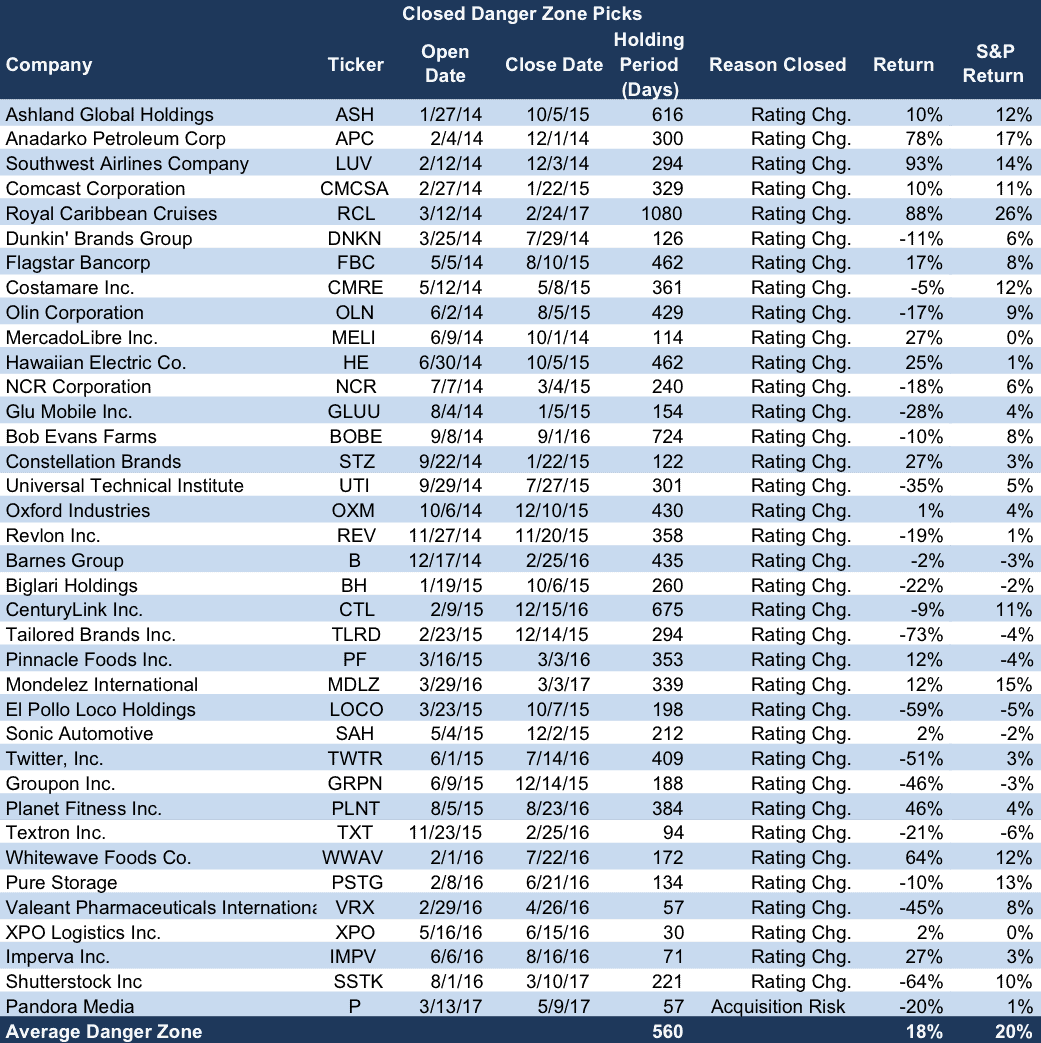
Task: Click the 'Closed Danger Zone Picks' title
Action: 521,13
